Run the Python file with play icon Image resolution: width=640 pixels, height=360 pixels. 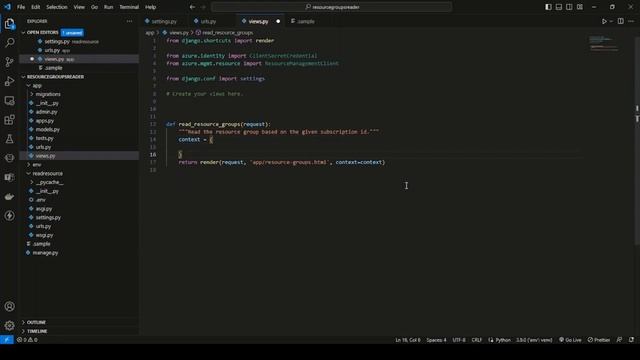point(604,21)
